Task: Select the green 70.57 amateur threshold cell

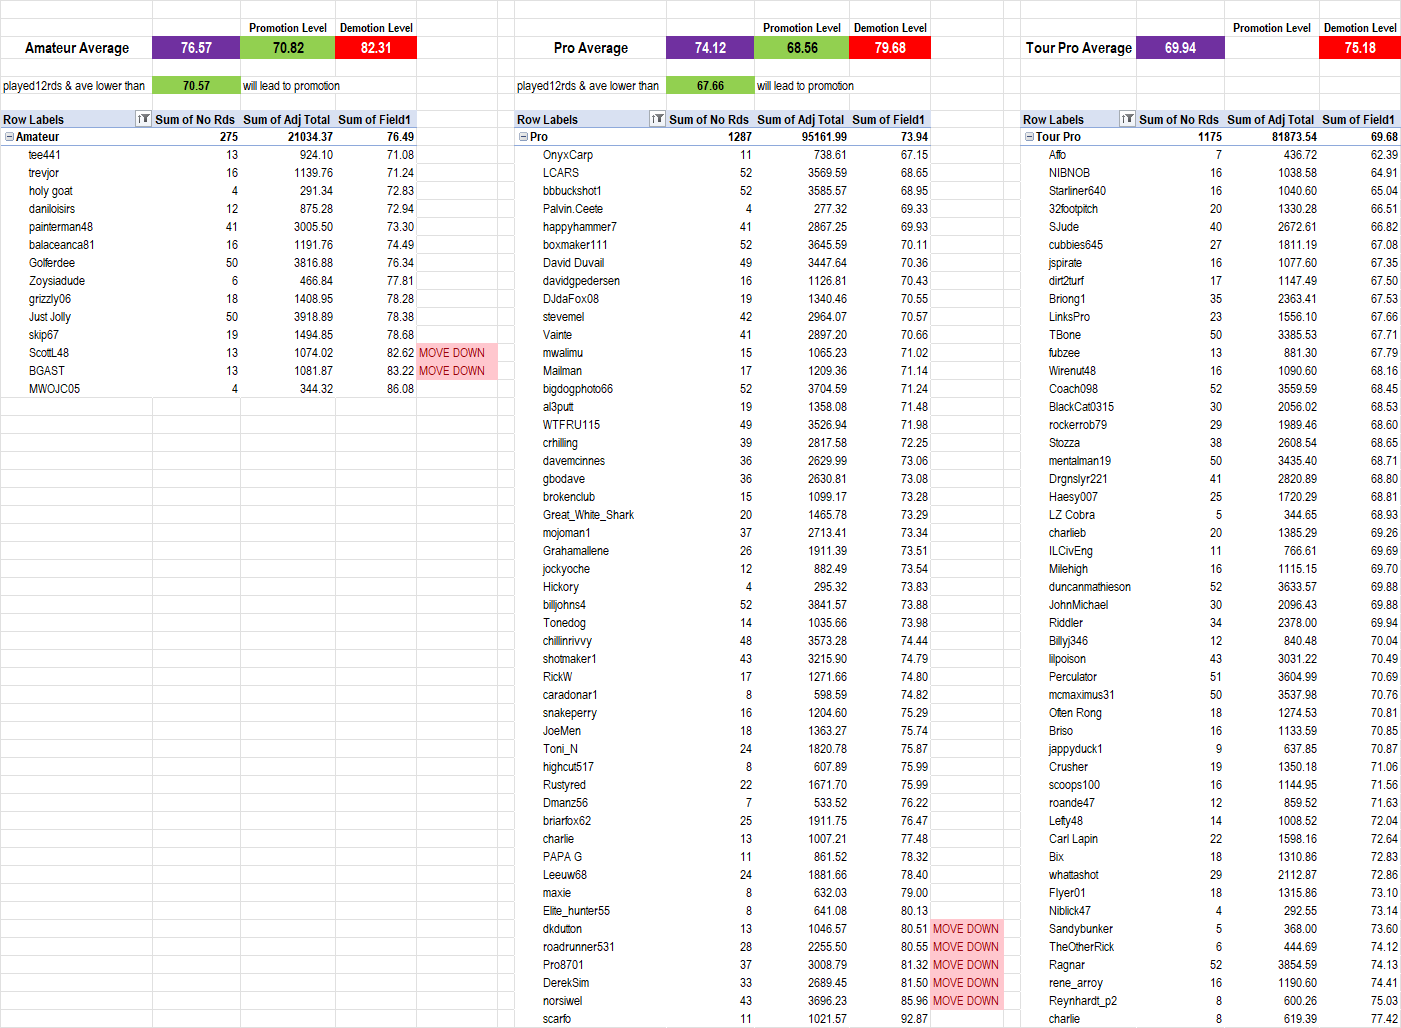Action: click(196, 86)
